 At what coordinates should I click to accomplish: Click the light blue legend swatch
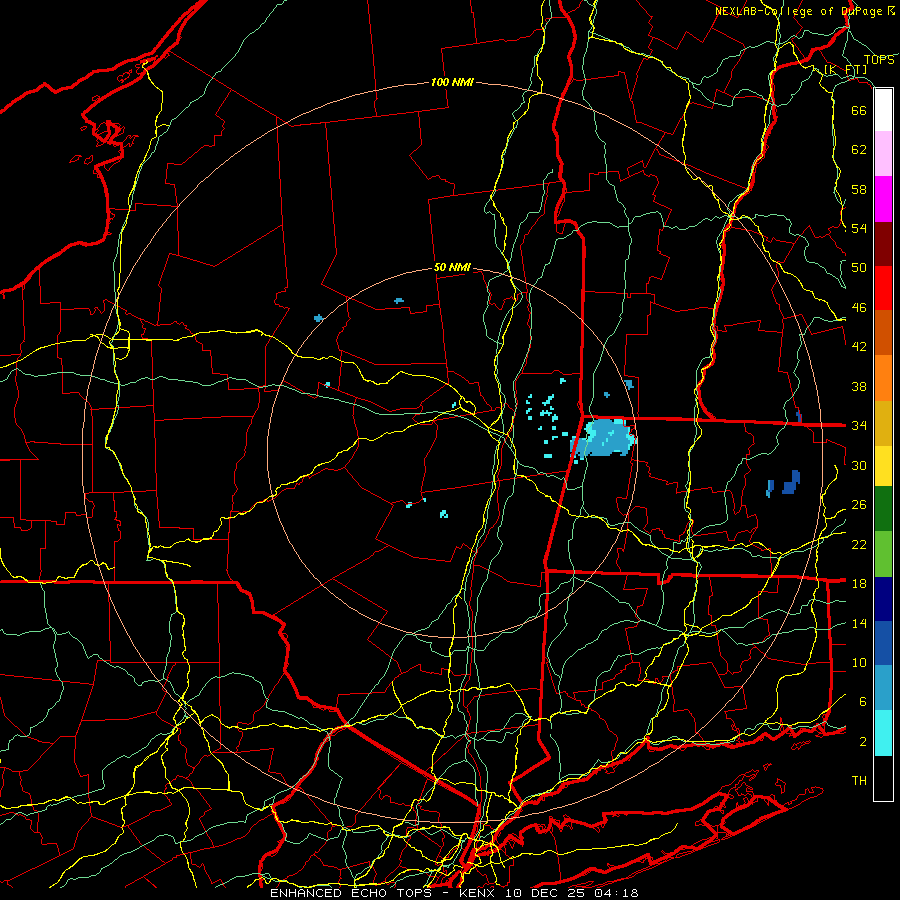883,688
